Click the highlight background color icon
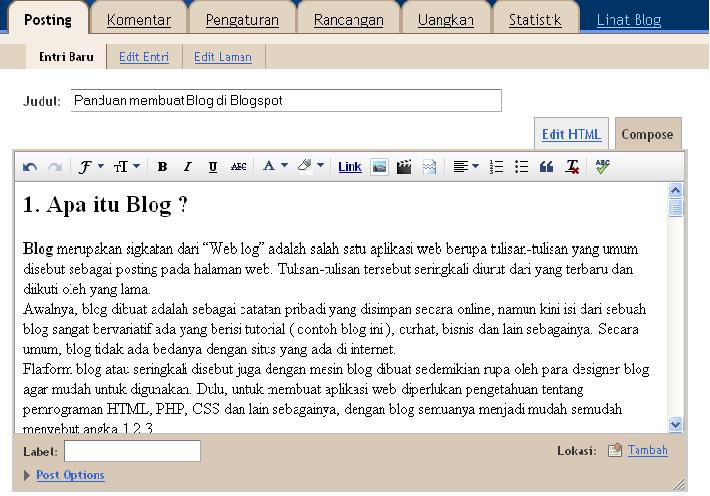The width and height of the screenshot is (710, 496). point(305,166)
